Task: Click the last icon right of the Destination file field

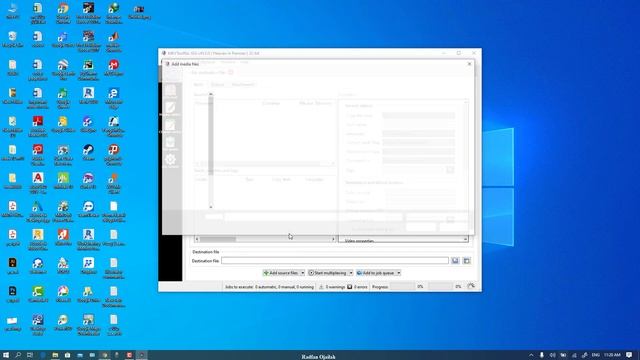Action: click(x=467, y=260)
